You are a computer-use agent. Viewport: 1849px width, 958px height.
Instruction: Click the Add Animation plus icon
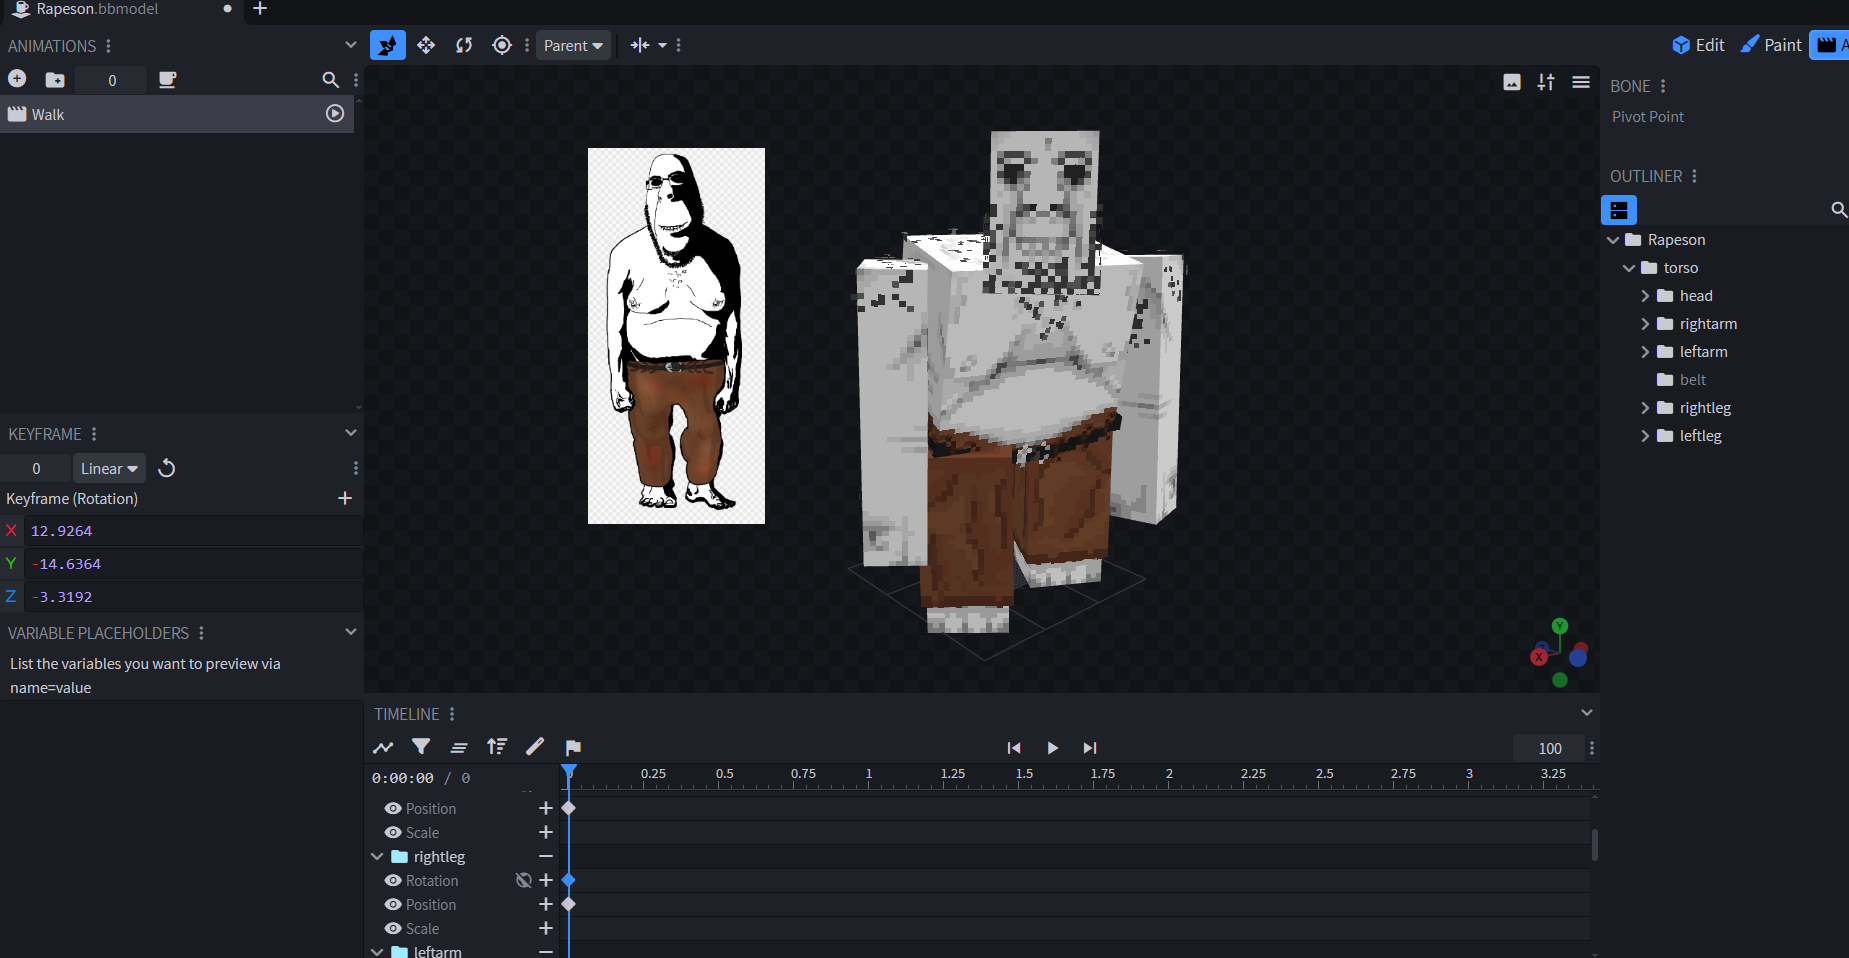[17, 79]
